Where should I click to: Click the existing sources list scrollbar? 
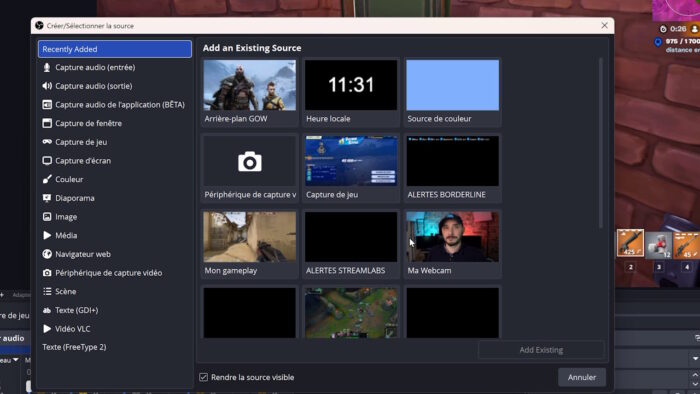(x=600, y=143)
